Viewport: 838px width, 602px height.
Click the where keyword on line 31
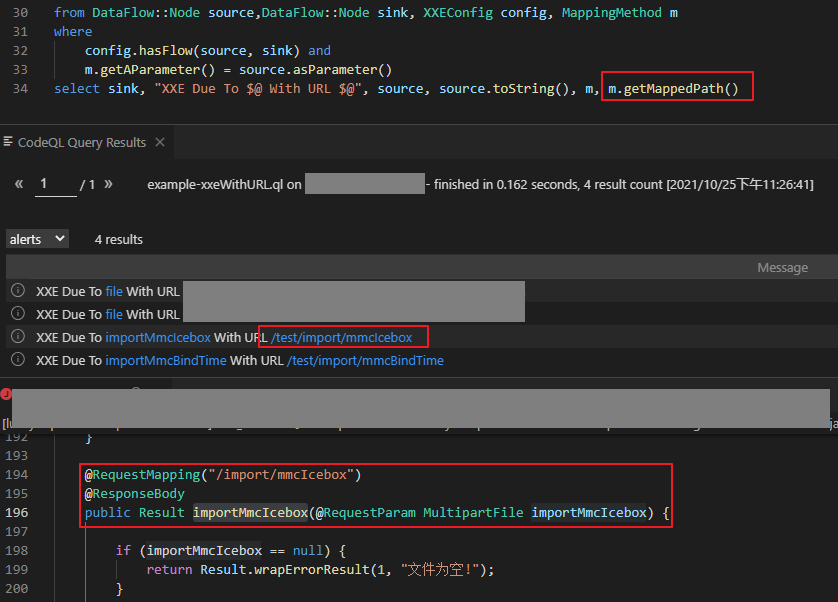[73, 32]
